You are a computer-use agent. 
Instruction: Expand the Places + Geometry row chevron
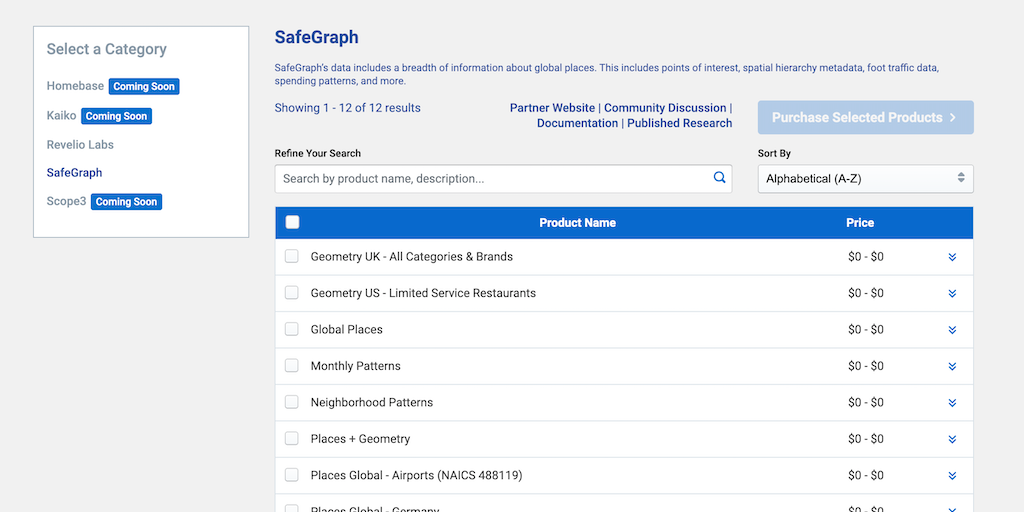pos(952,439)
